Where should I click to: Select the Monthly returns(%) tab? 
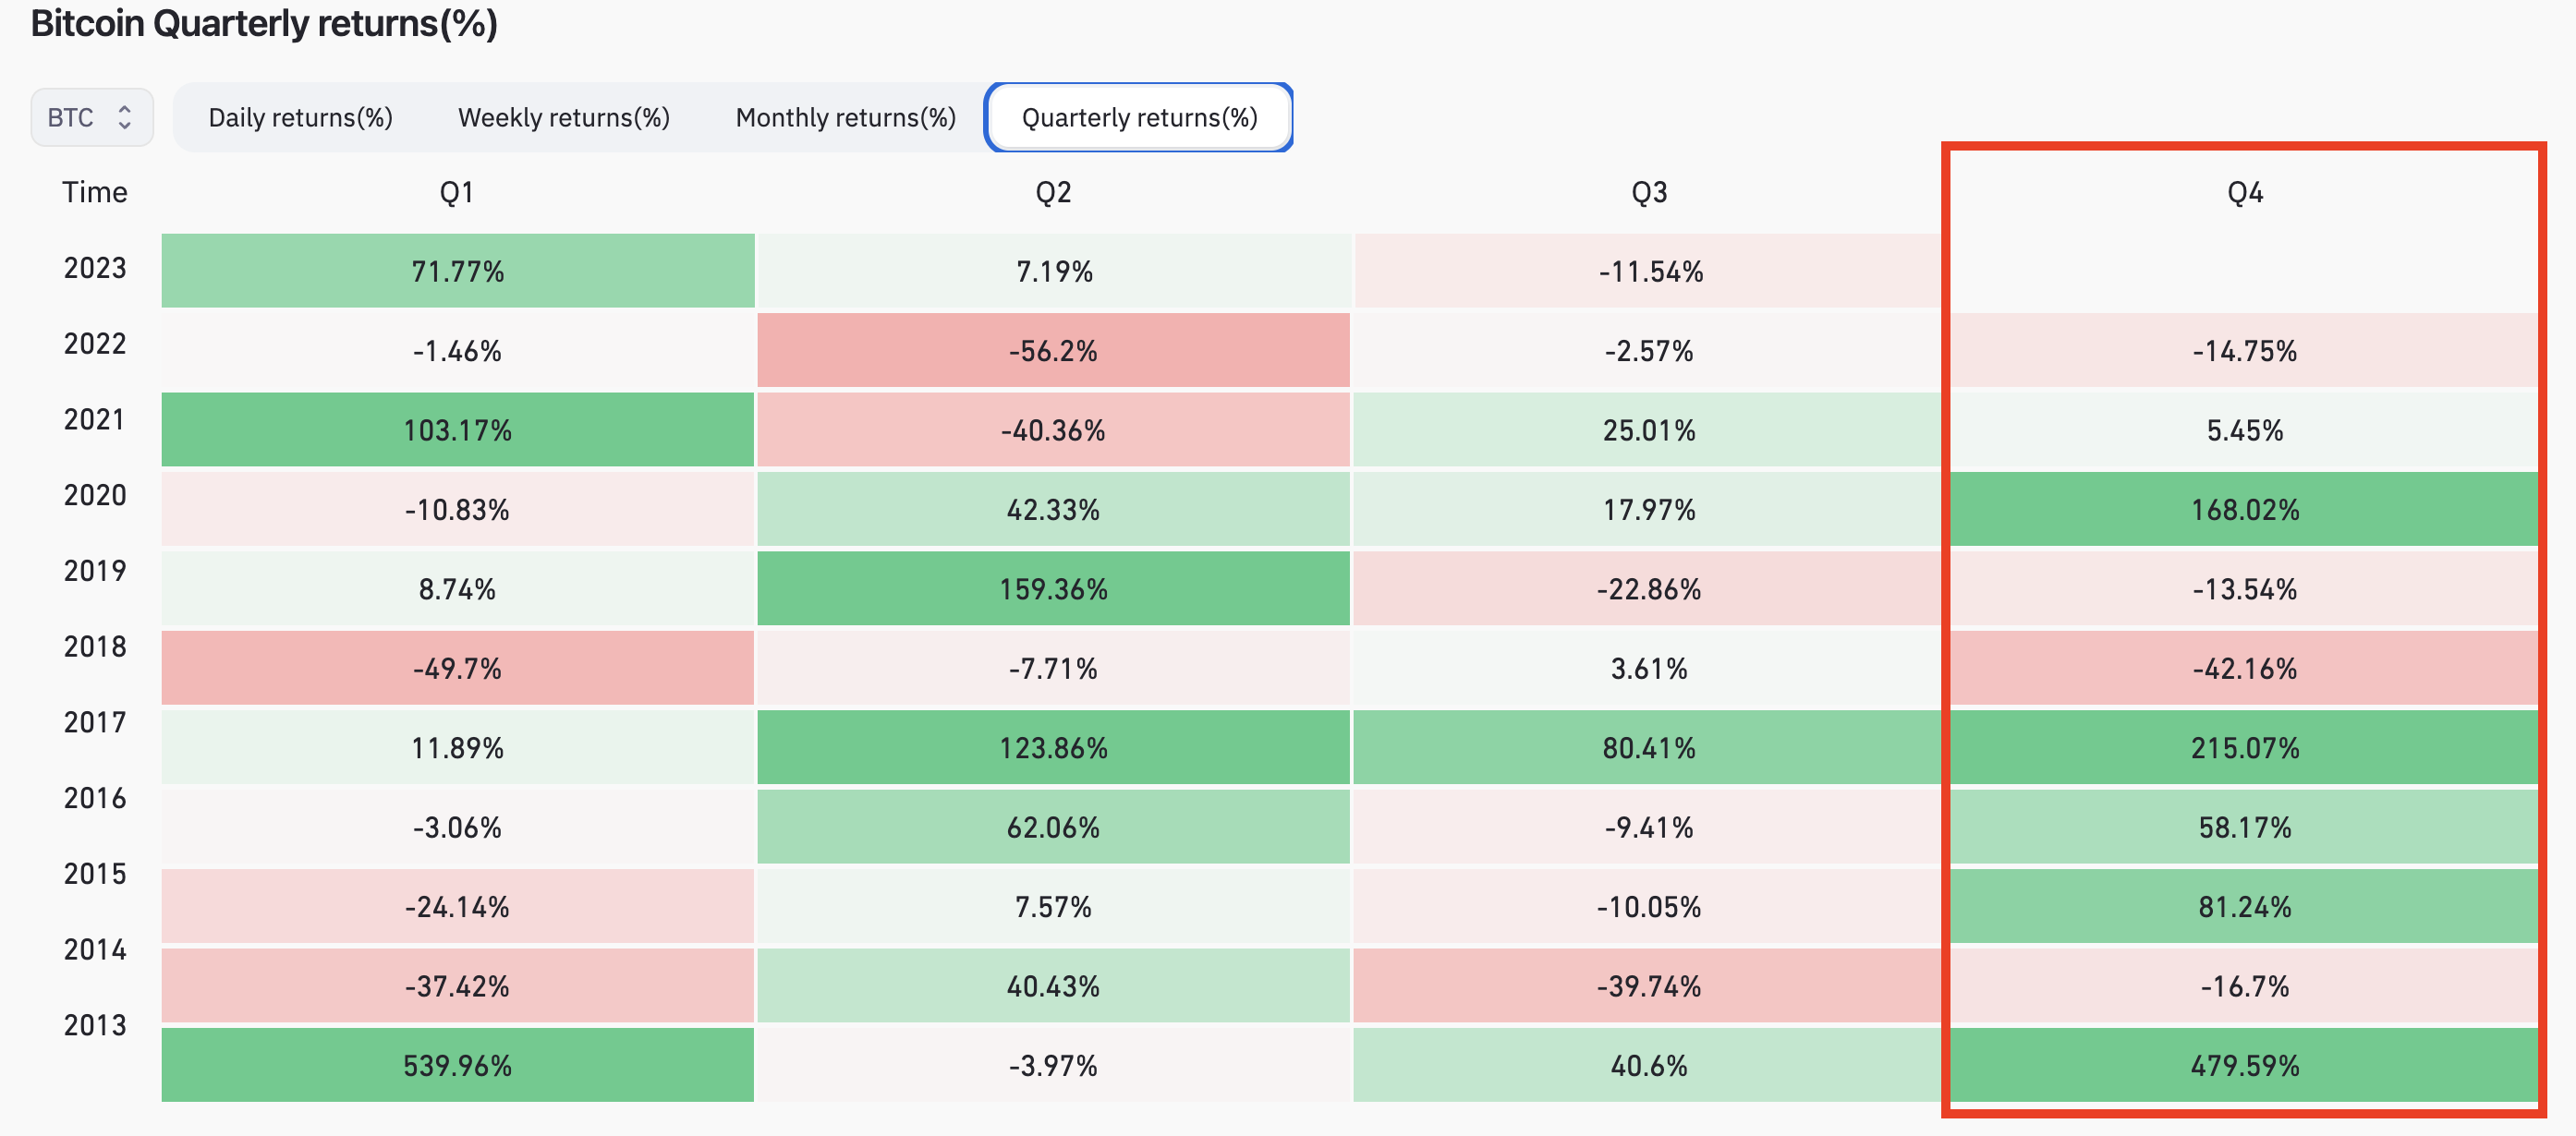tap(845, 117)
